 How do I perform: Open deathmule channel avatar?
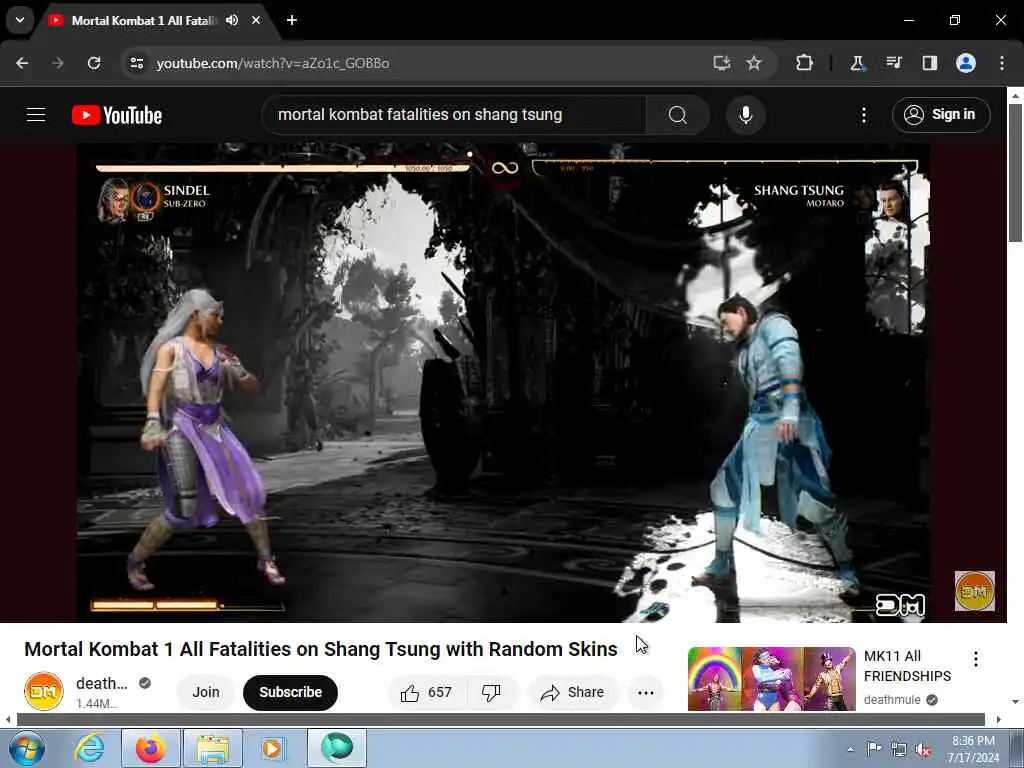(44, 691)
